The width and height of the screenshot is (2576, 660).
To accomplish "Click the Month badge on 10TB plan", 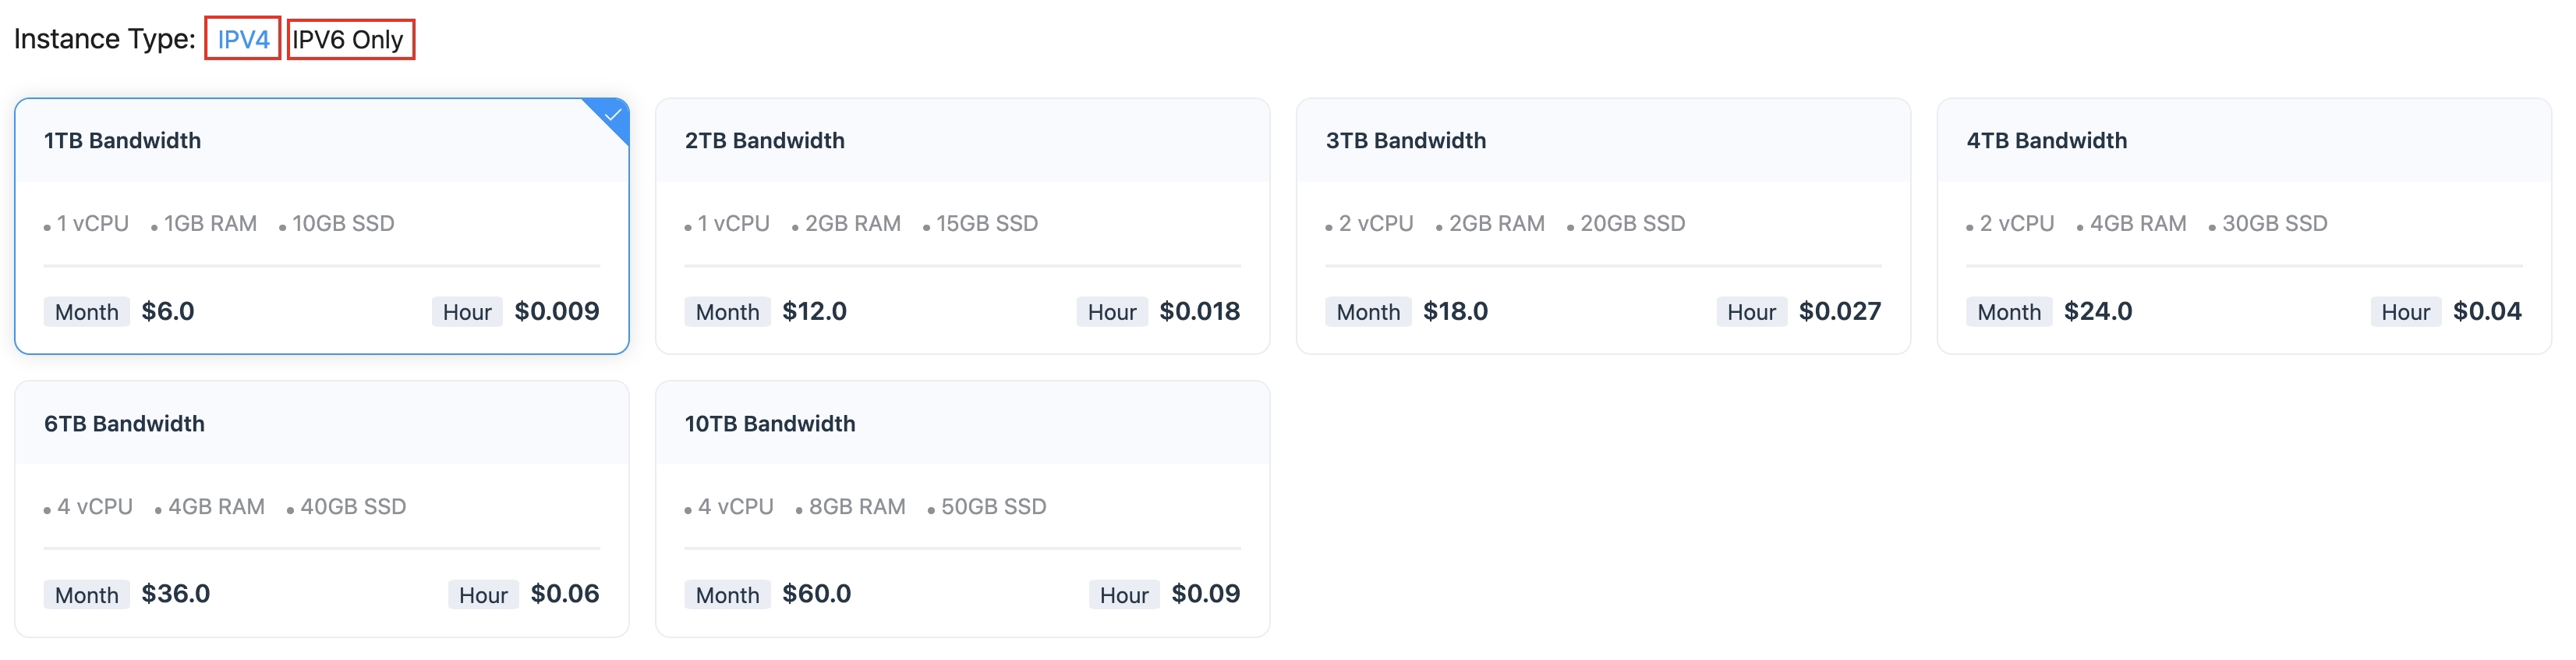I will (727, 594).
